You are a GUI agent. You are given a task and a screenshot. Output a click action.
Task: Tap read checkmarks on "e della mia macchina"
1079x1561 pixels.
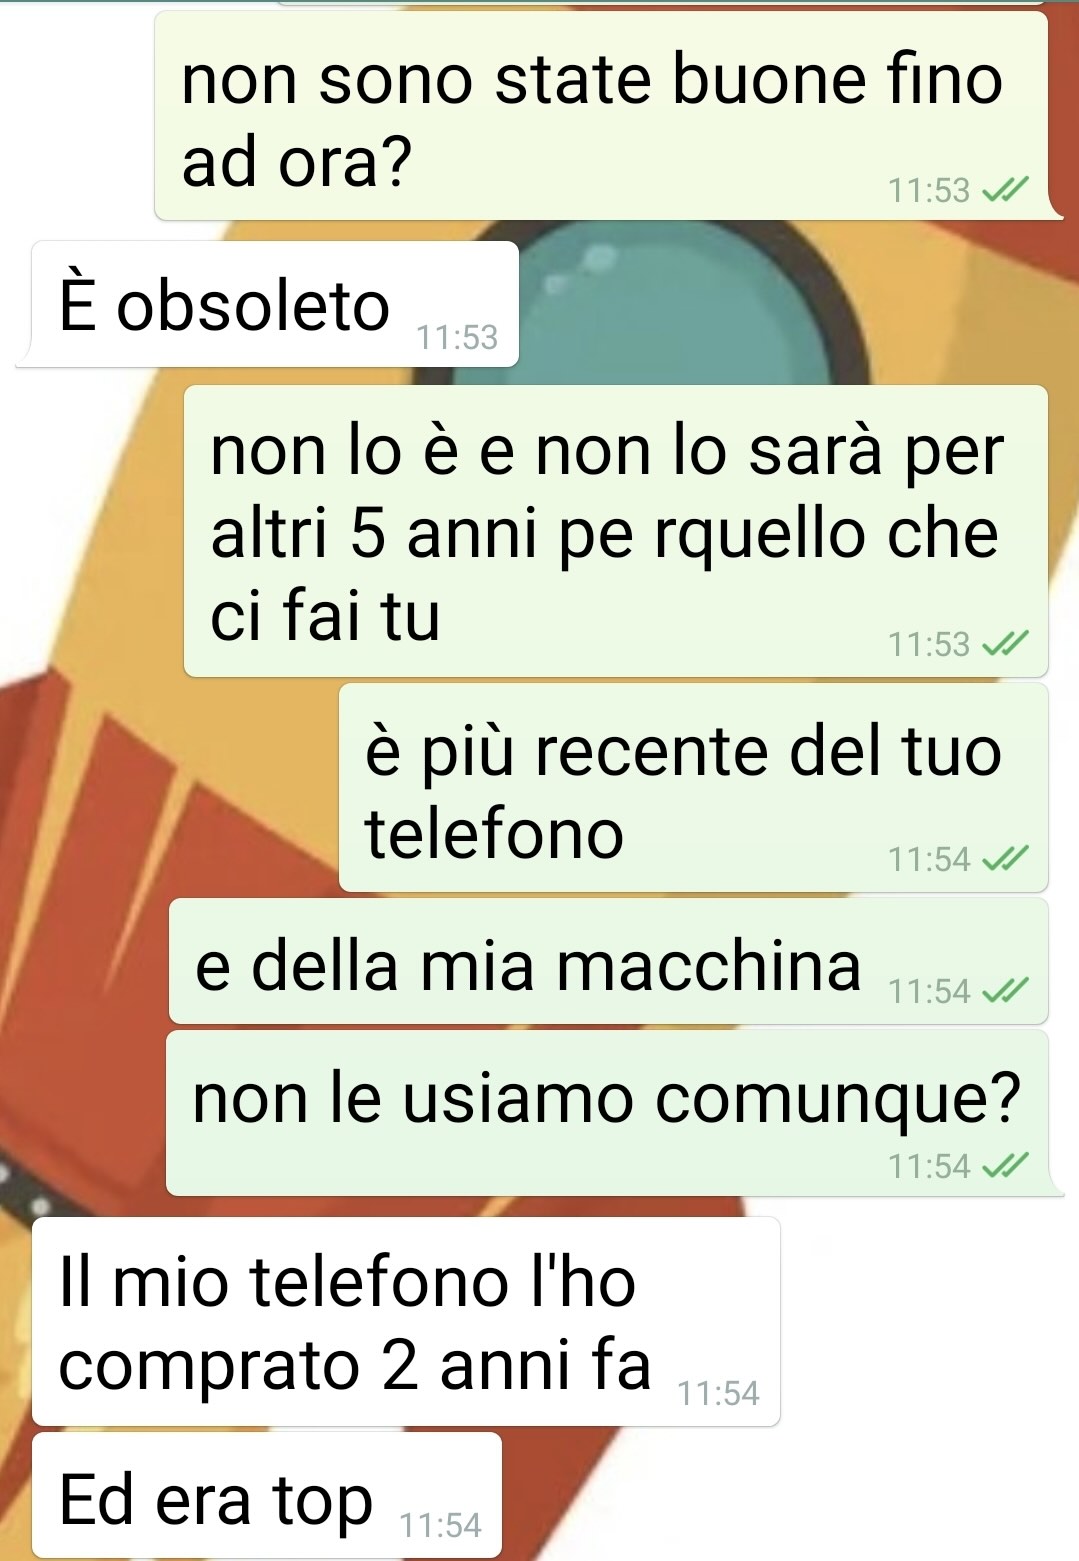tap(1005, 991)
